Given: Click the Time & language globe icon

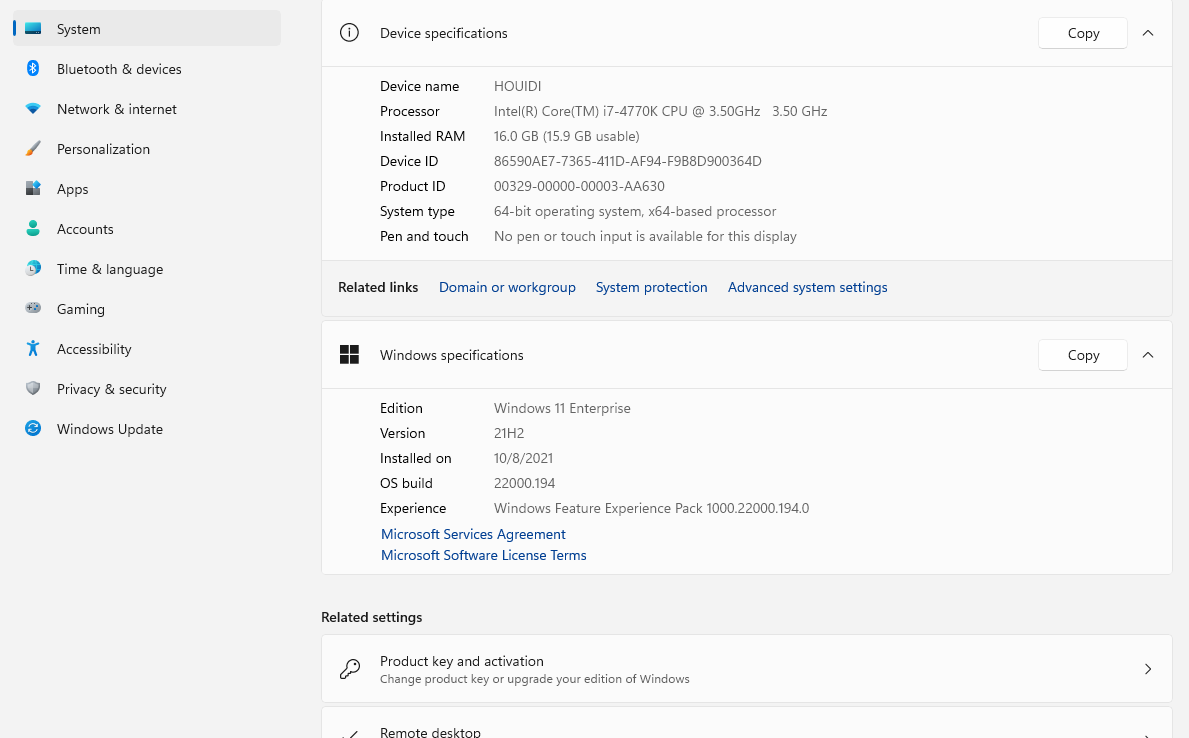Looking at the screenshot, I should [x=33, y=269].
